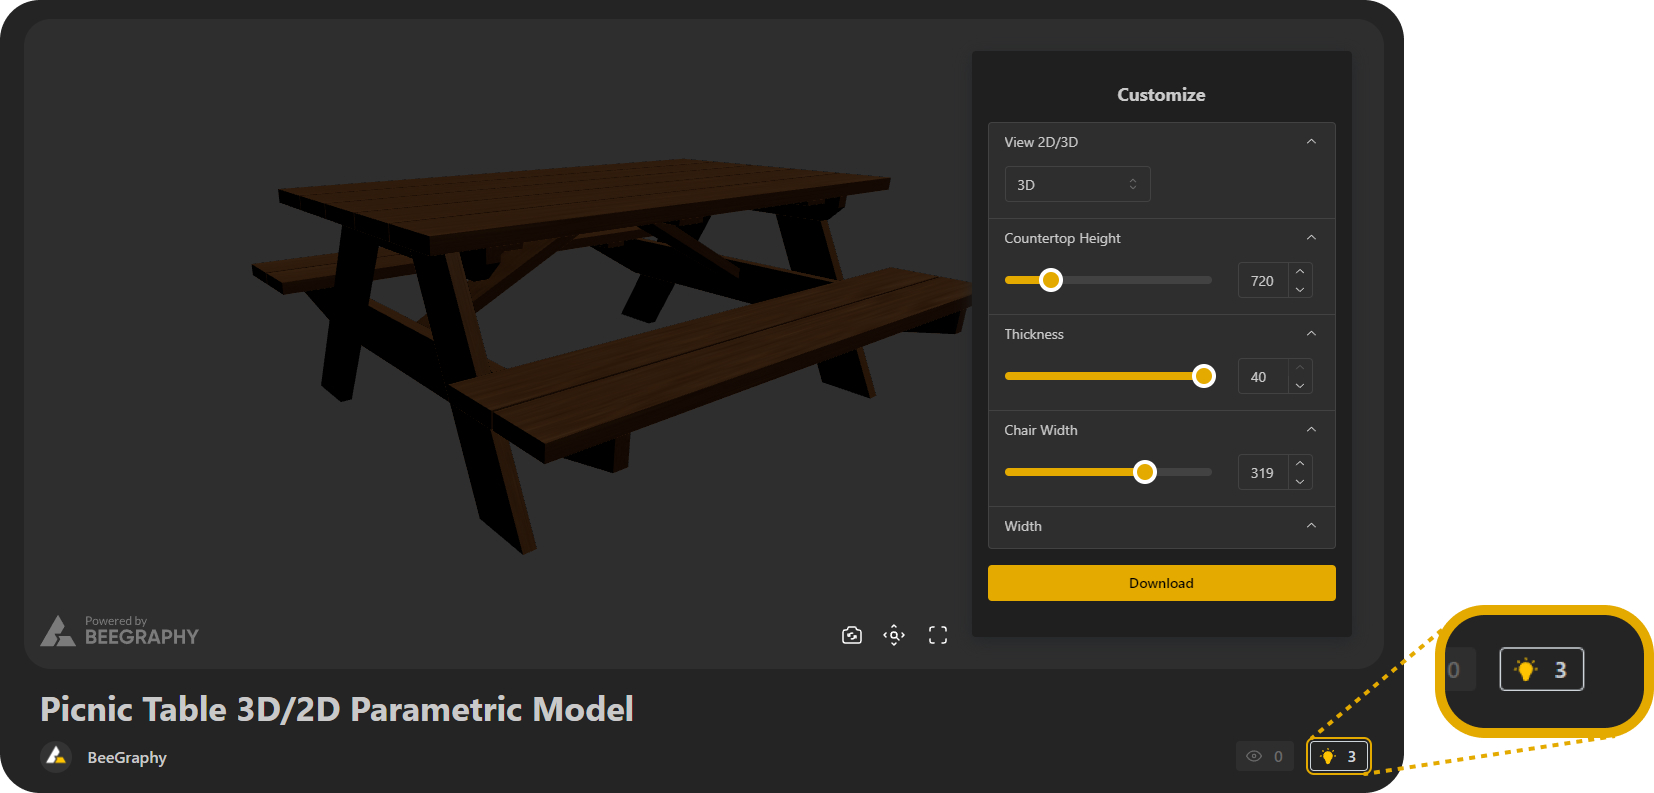Click the Powered by BeeGraphy logo
1654x793 pixels.
tap(120, 631)
